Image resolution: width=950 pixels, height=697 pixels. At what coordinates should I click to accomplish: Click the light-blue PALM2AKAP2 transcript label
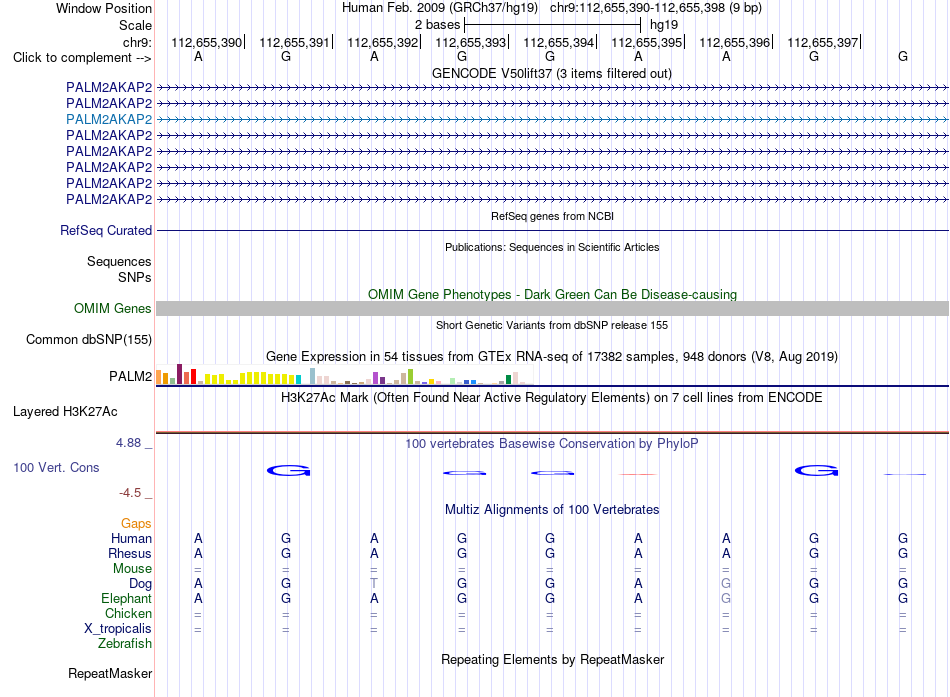109,119
